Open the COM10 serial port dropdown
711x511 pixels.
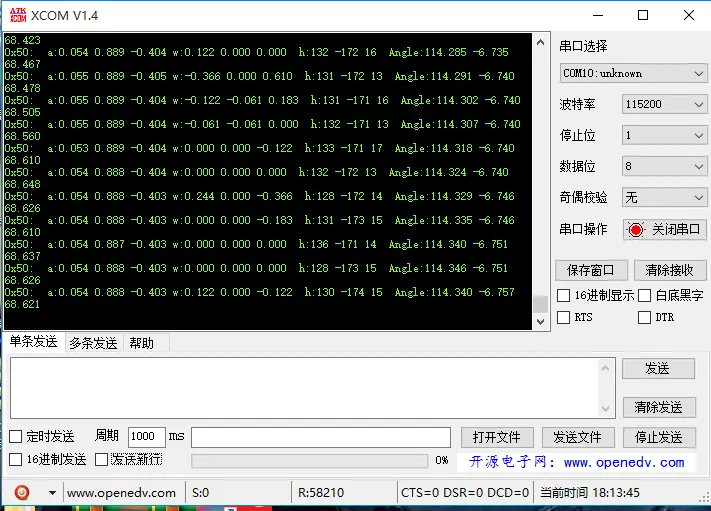click(633, 73)
